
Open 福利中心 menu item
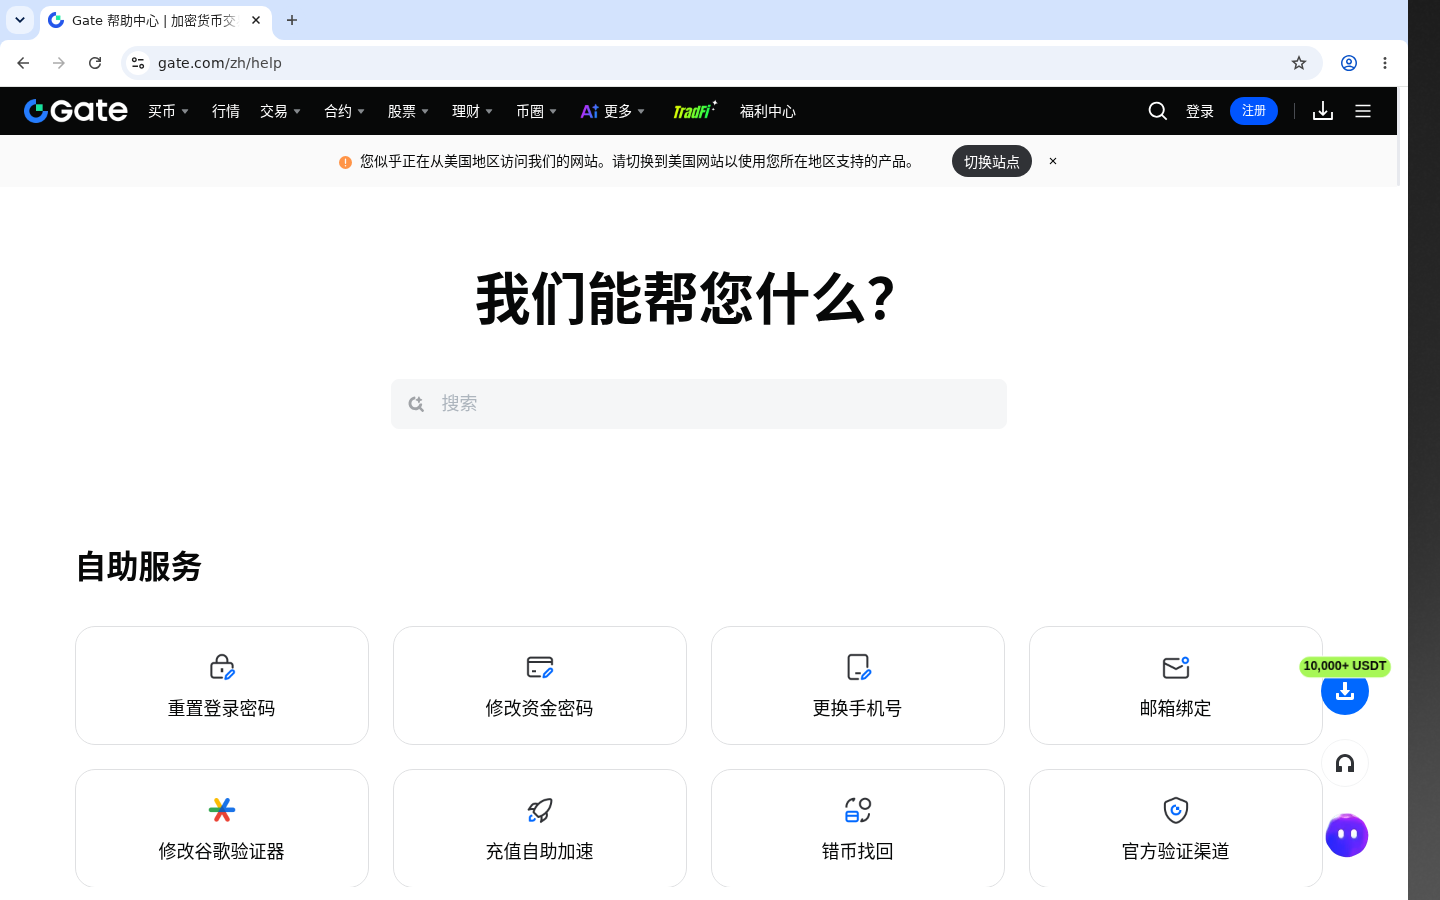[768, 111]
